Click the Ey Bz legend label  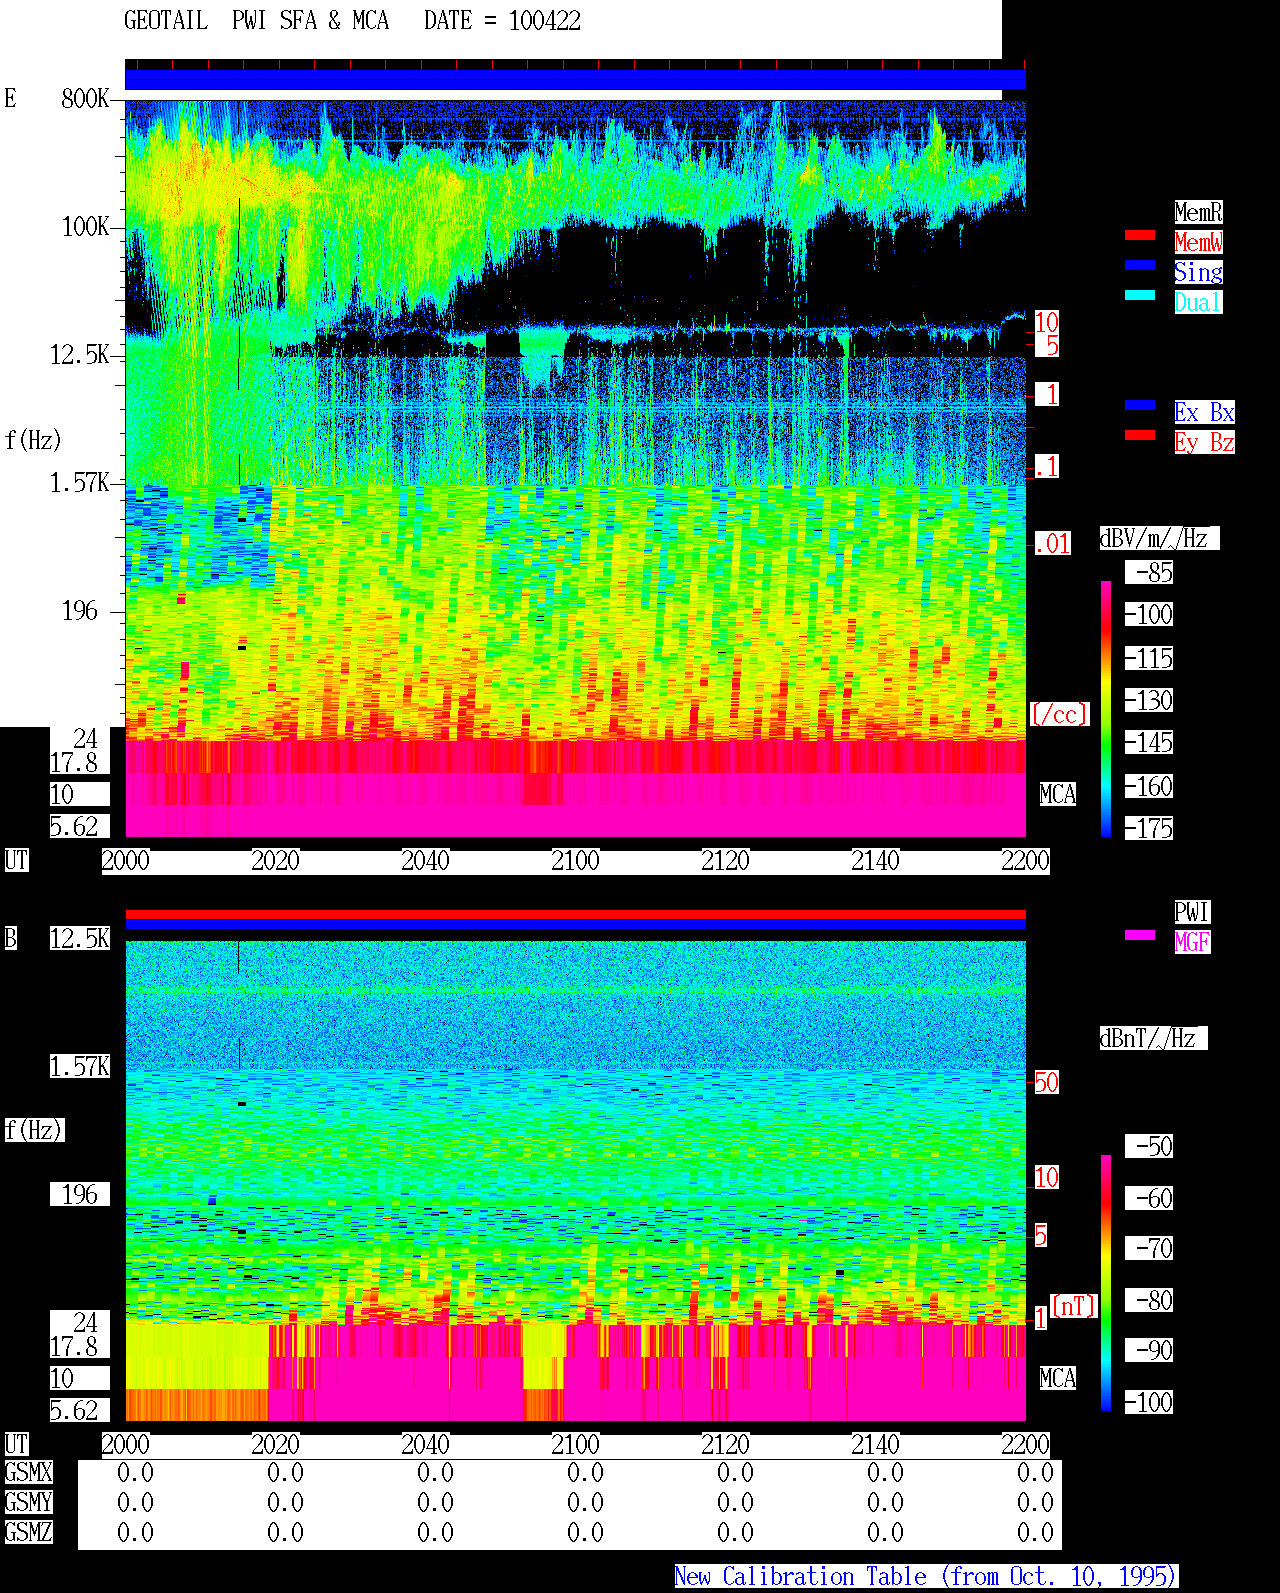pos(1204,442)
